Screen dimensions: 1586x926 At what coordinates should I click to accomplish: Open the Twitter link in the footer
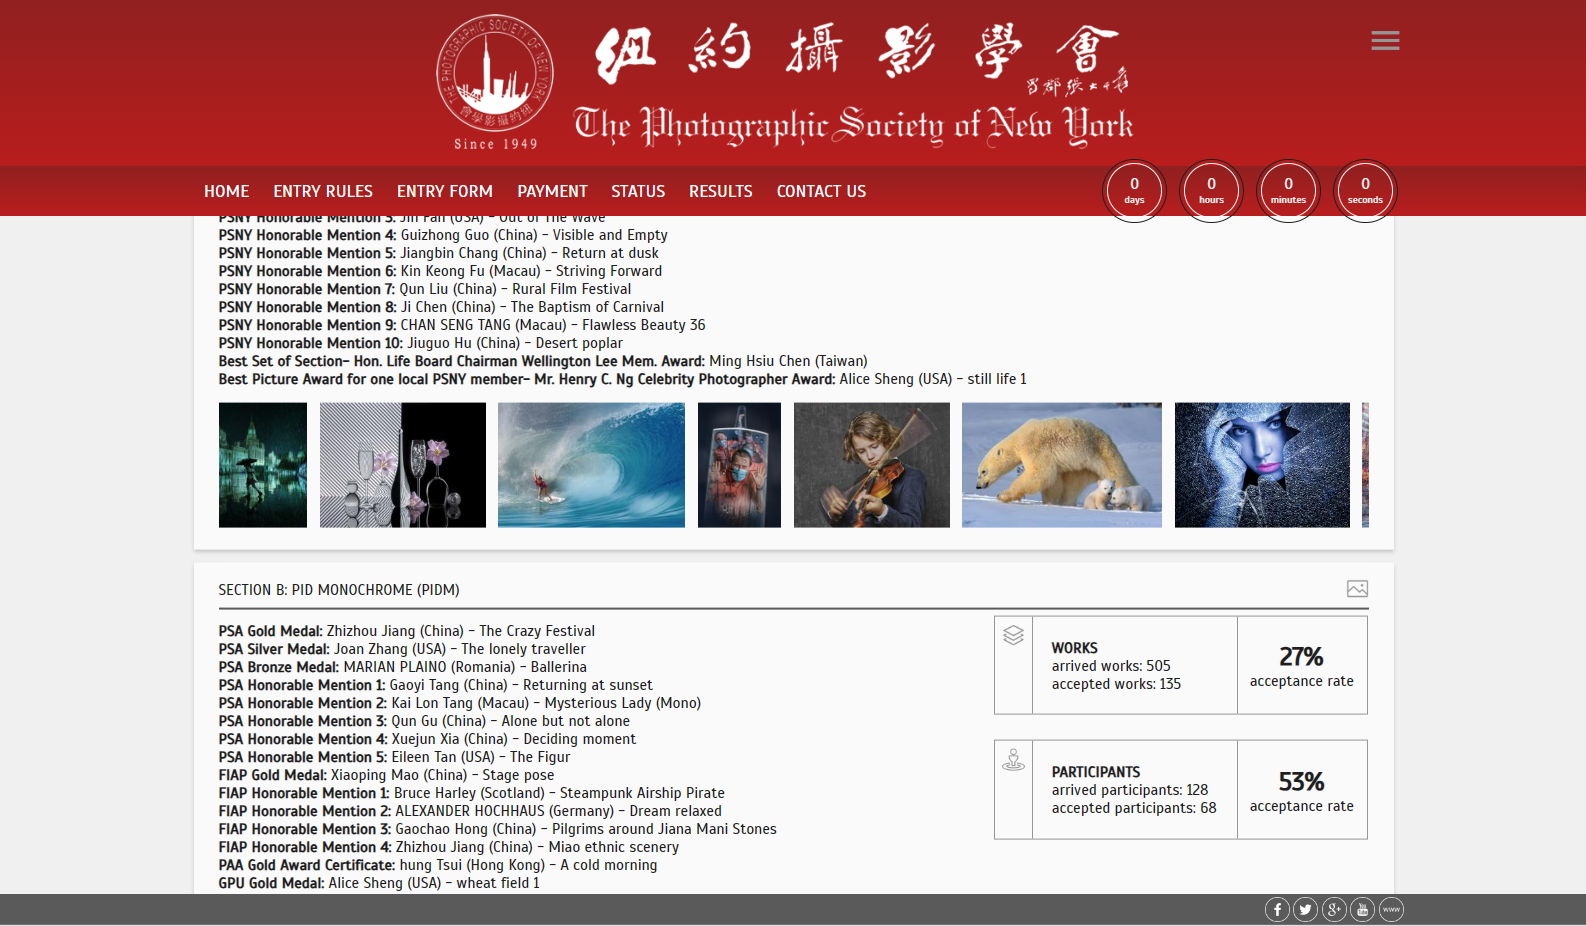pyautogui.click(x=1305, y=909)
